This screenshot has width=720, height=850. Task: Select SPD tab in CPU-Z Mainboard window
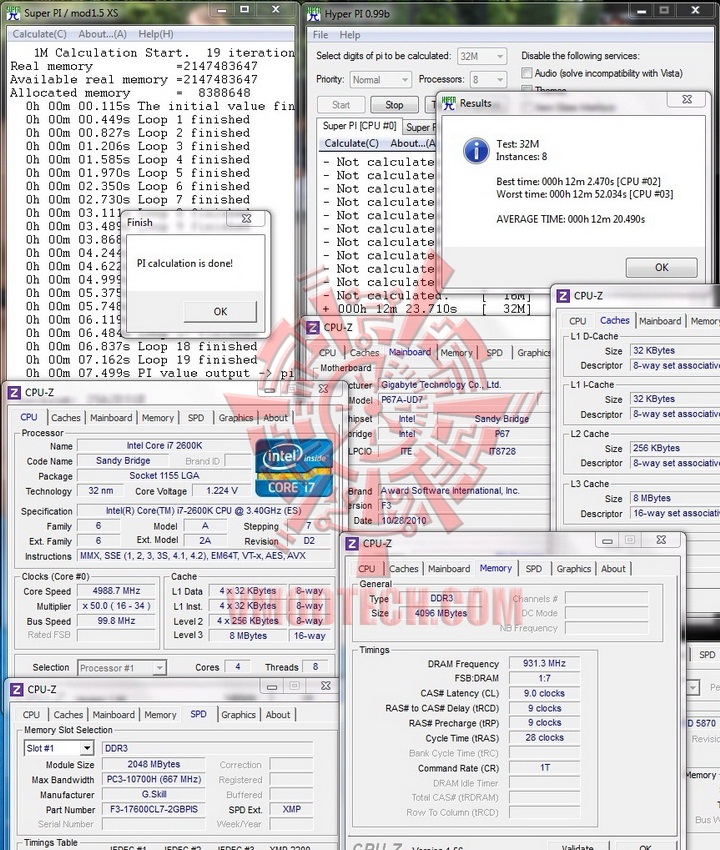pos(494,352)
